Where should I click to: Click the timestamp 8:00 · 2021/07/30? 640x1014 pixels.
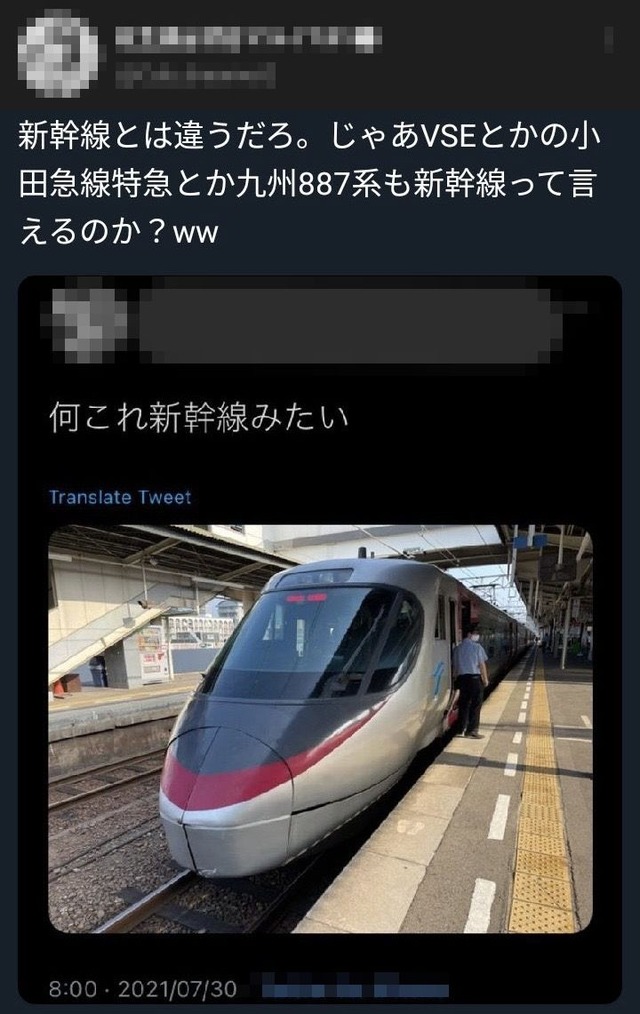click(143, 989)
